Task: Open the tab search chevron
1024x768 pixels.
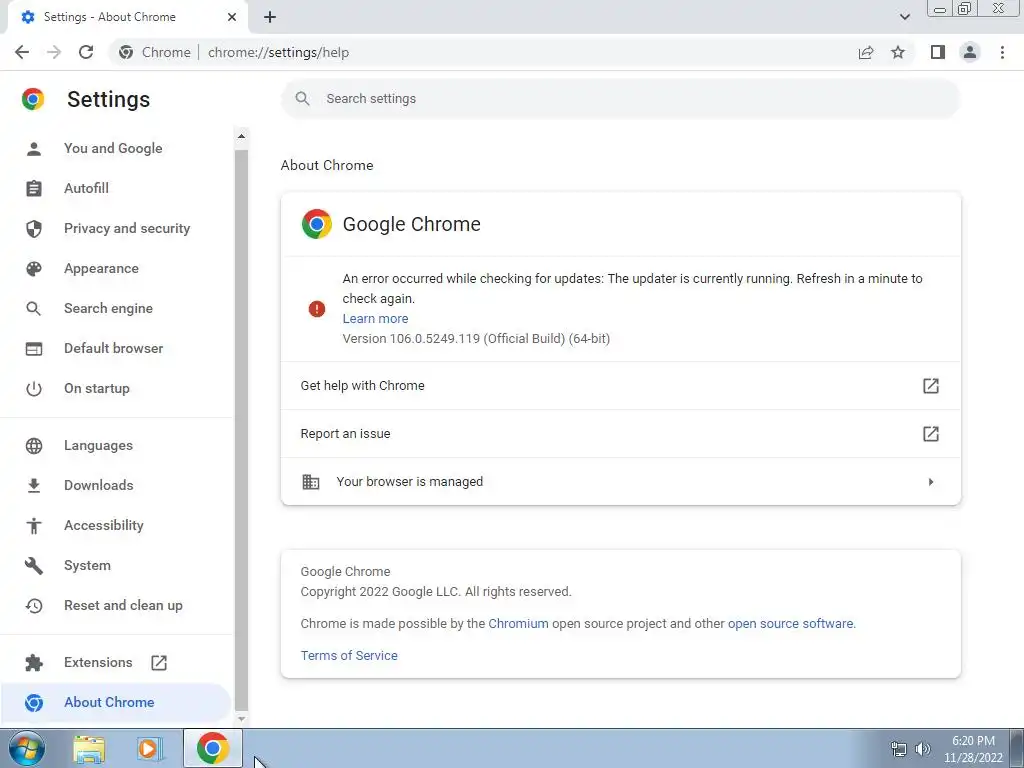Action: pos(904,17)
